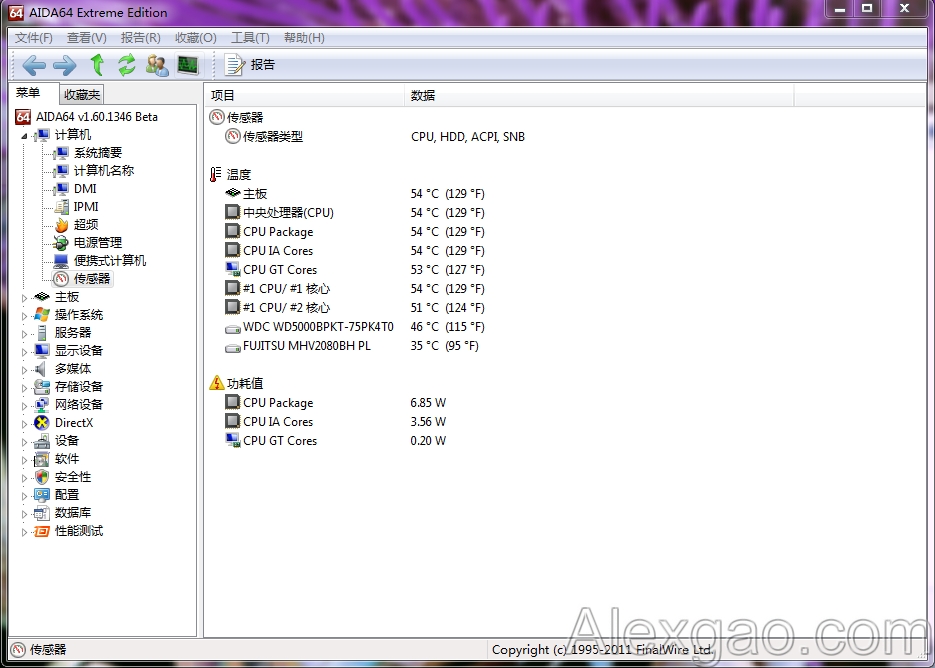Select CPU Package row showing 6.85 W
The width and height of the screenshot is (935, 668).
point(336,403)
